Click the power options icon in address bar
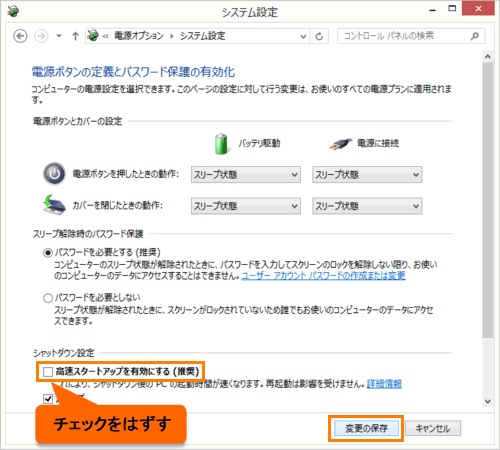The height and width of the screenshot is (450, 500). tap(93, 35)
